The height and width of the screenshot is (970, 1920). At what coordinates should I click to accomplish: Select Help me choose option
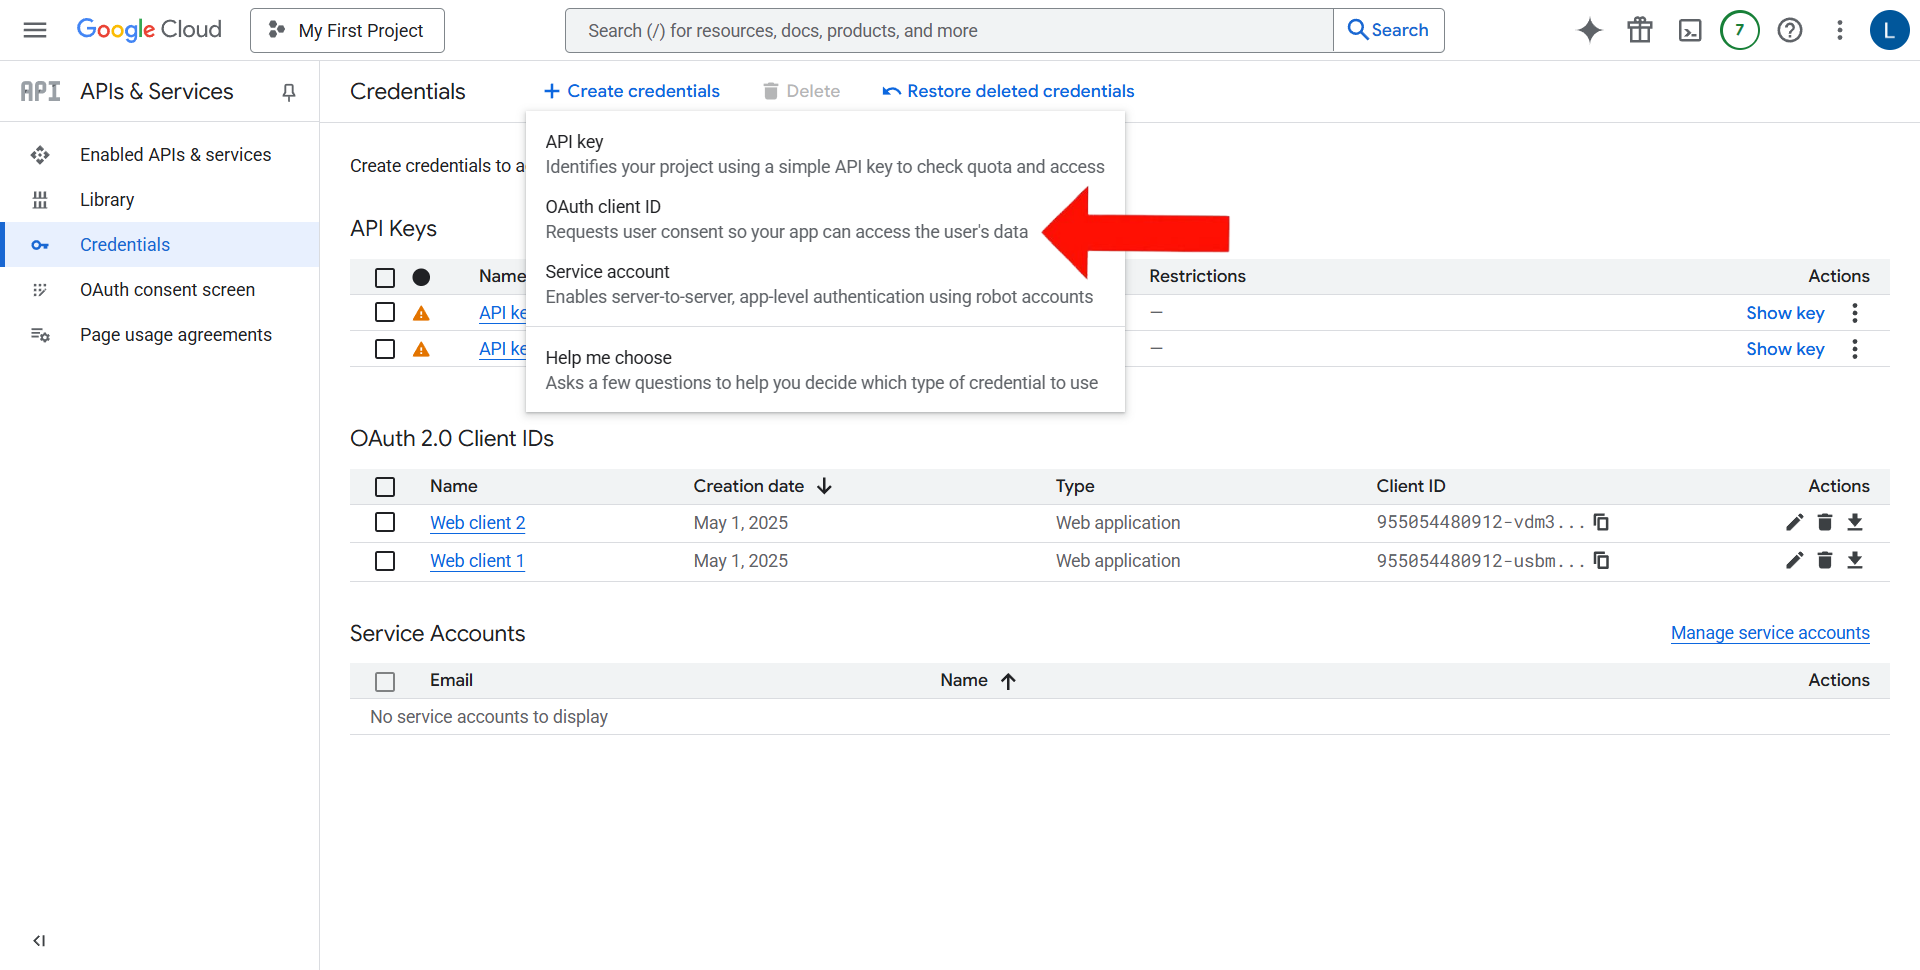825,370
